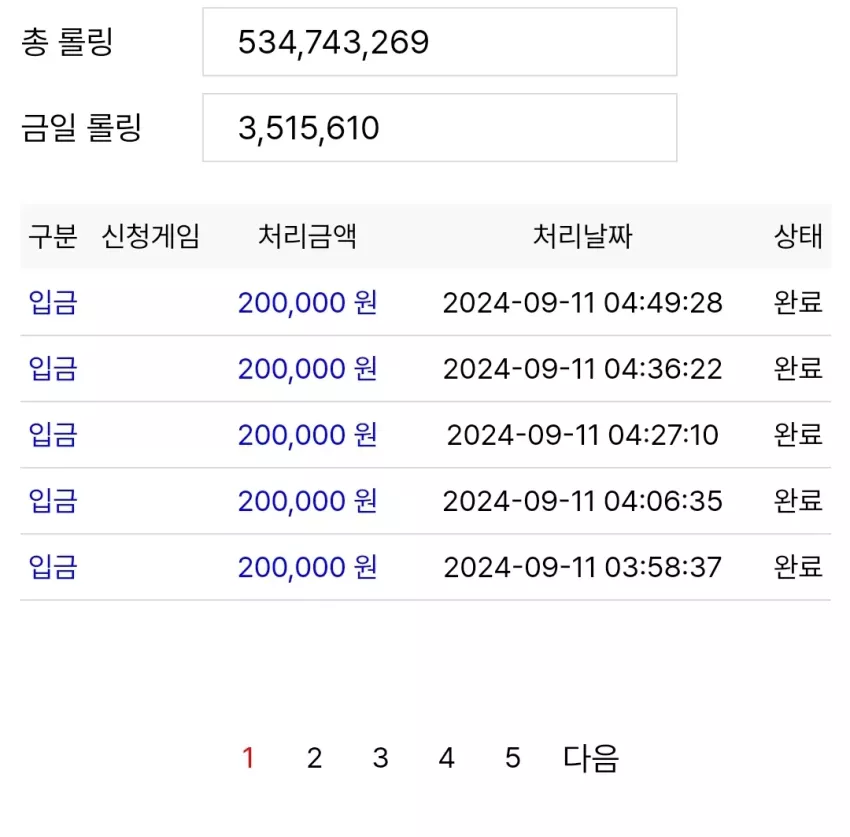Go to page 3
Image resolution: width=850 pixels, height=837 pixels.
(381, 758)
